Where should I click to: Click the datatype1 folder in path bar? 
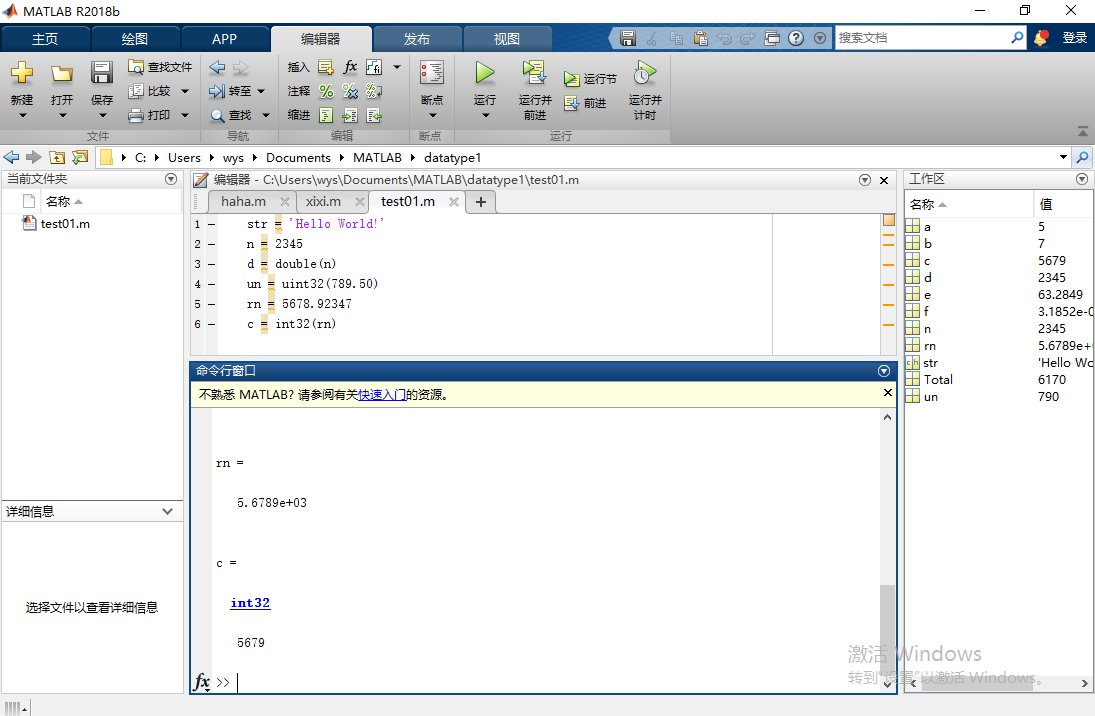coord(453,158)
